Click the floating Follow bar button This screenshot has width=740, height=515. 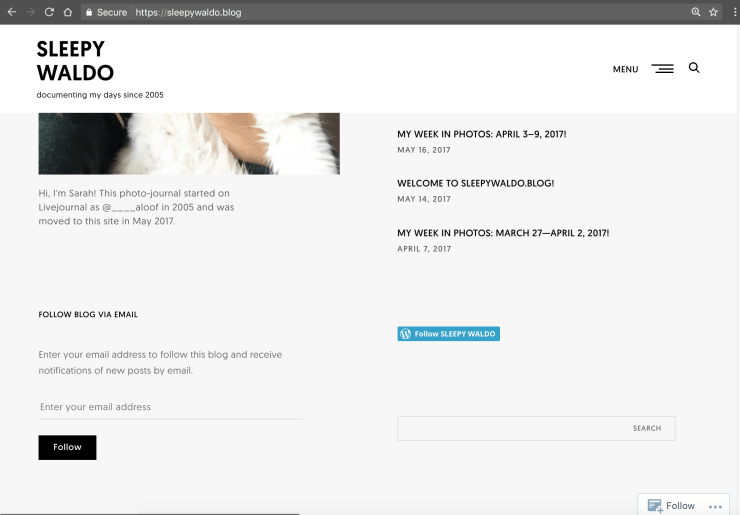point(671,506)
